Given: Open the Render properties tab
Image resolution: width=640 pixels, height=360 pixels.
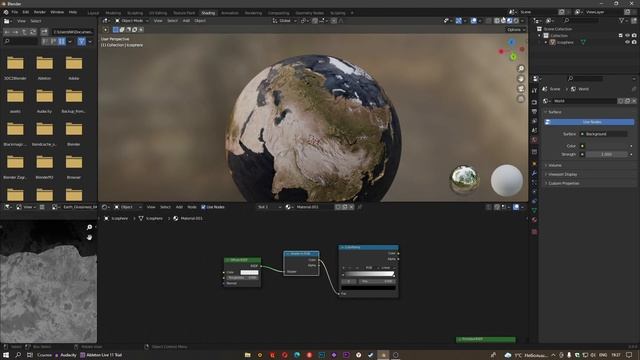Looking at the screenshot, I should coord(534,102).
